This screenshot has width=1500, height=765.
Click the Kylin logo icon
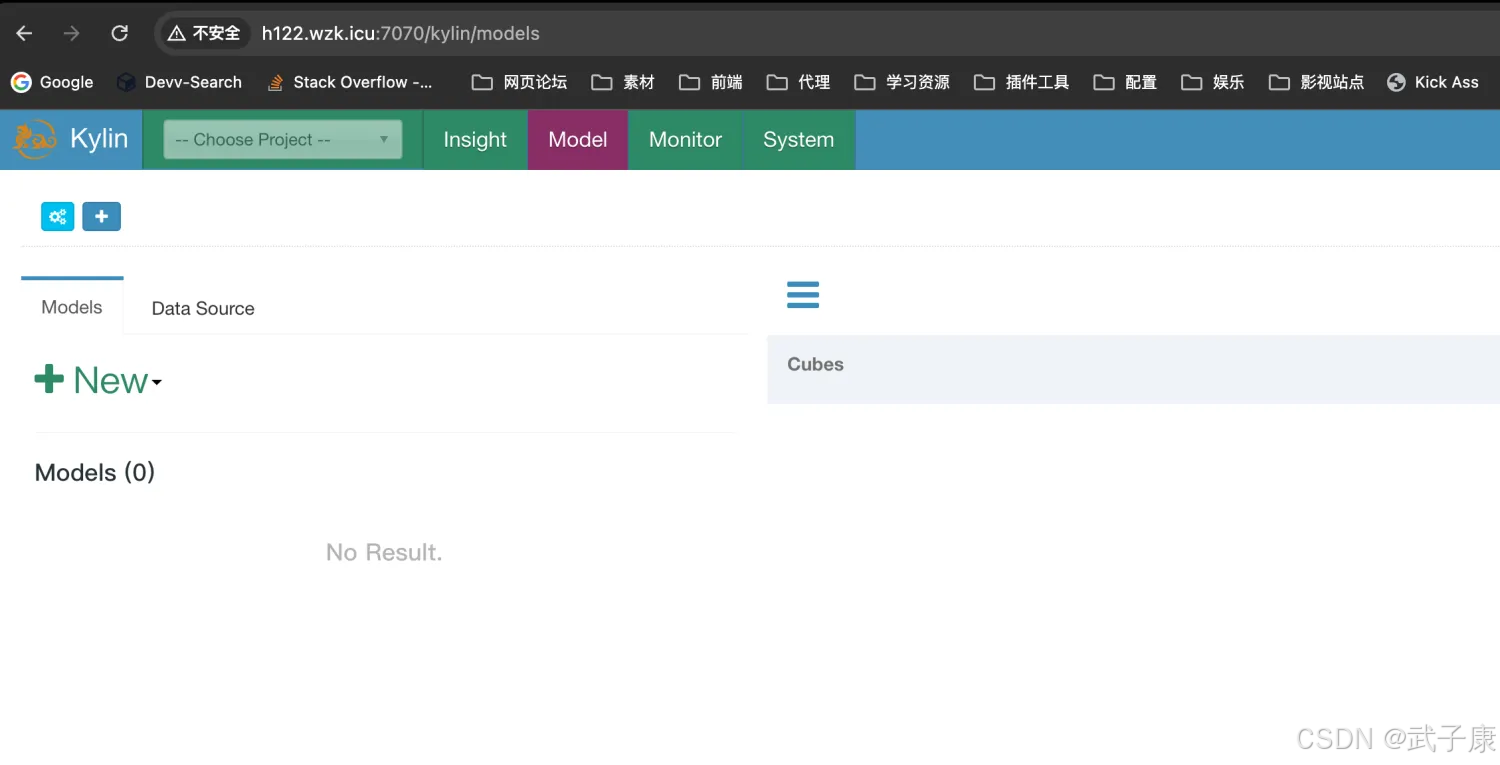point(34,140)
